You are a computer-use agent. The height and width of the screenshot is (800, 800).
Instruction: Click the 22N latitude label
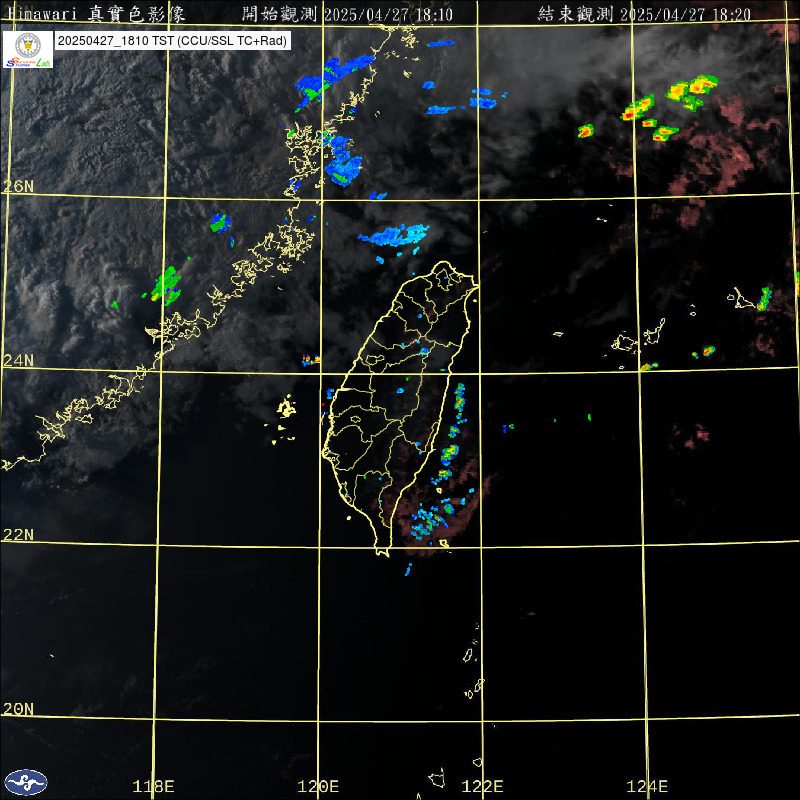tap(18, 535)
